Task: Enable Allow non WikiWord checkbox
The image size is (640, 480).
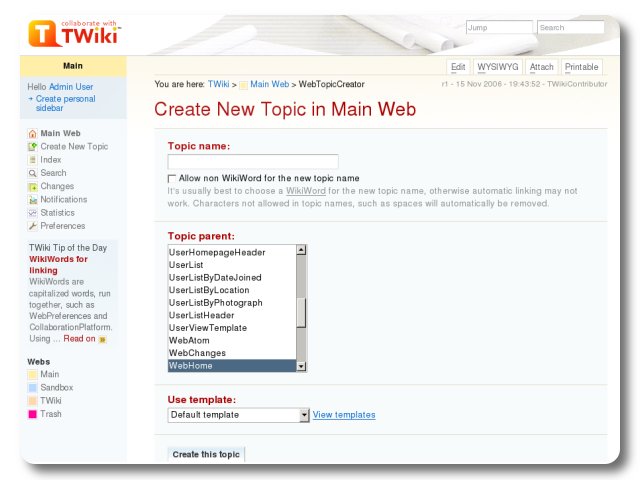Action: (172, 178)
